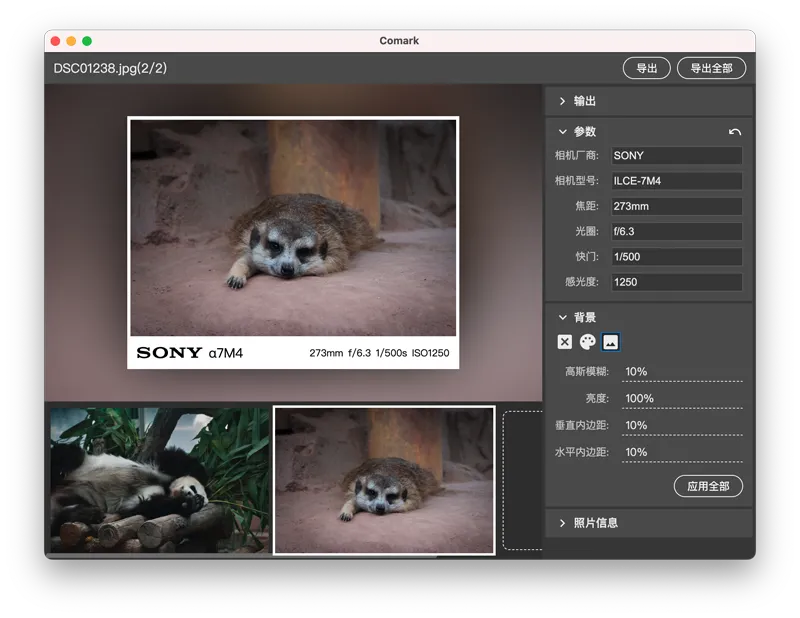Select the image background icon

click(x=611, y=342)
